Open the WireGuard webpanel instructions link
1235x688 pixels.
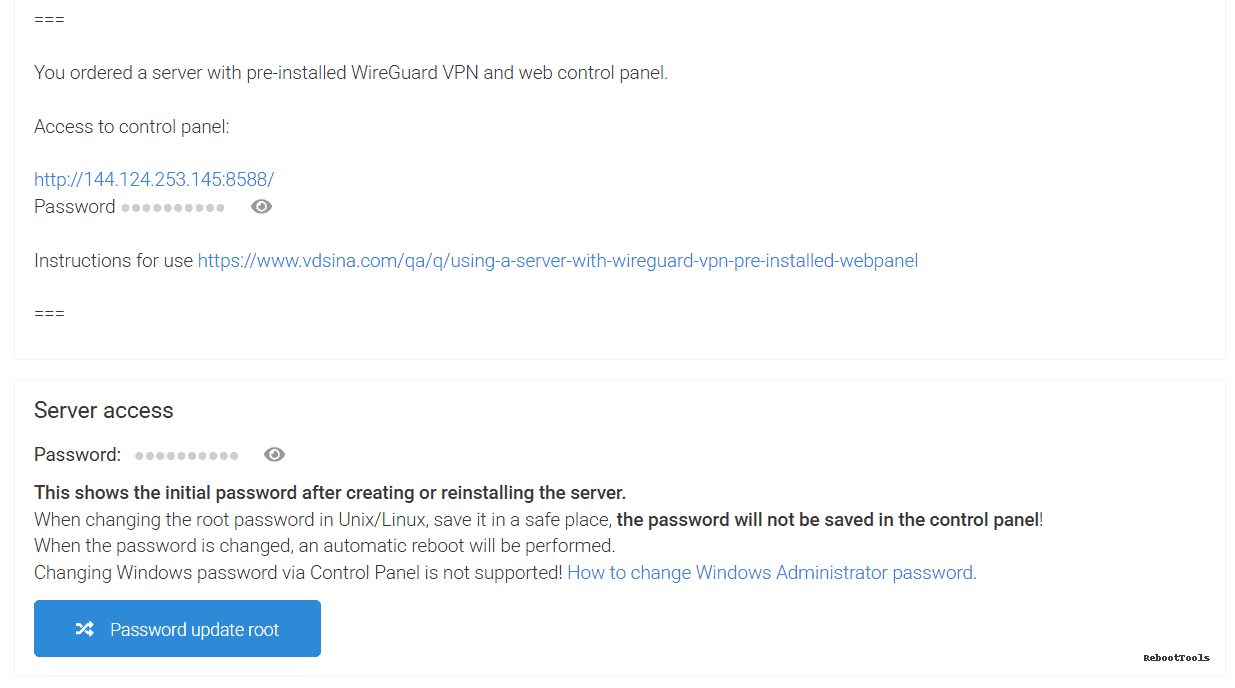tap(557, 260)
